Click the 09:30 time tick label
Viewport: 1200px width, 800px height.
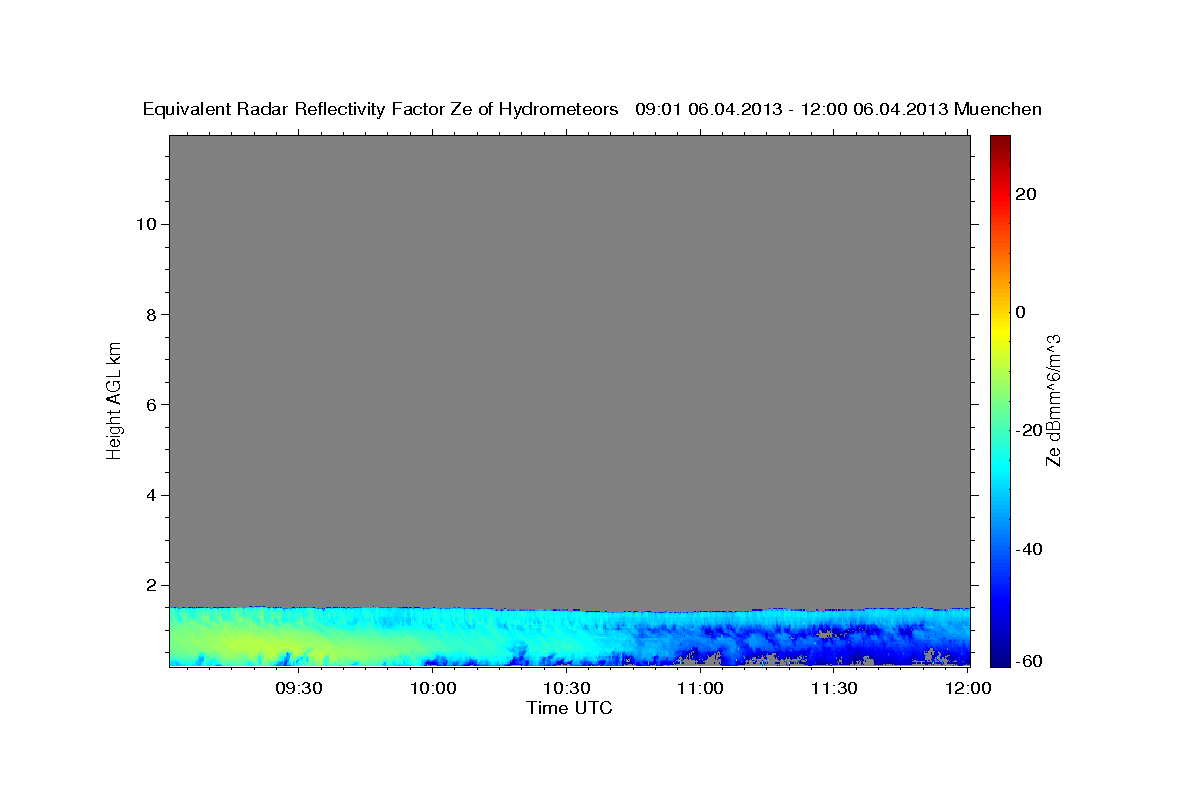(300, 688)
